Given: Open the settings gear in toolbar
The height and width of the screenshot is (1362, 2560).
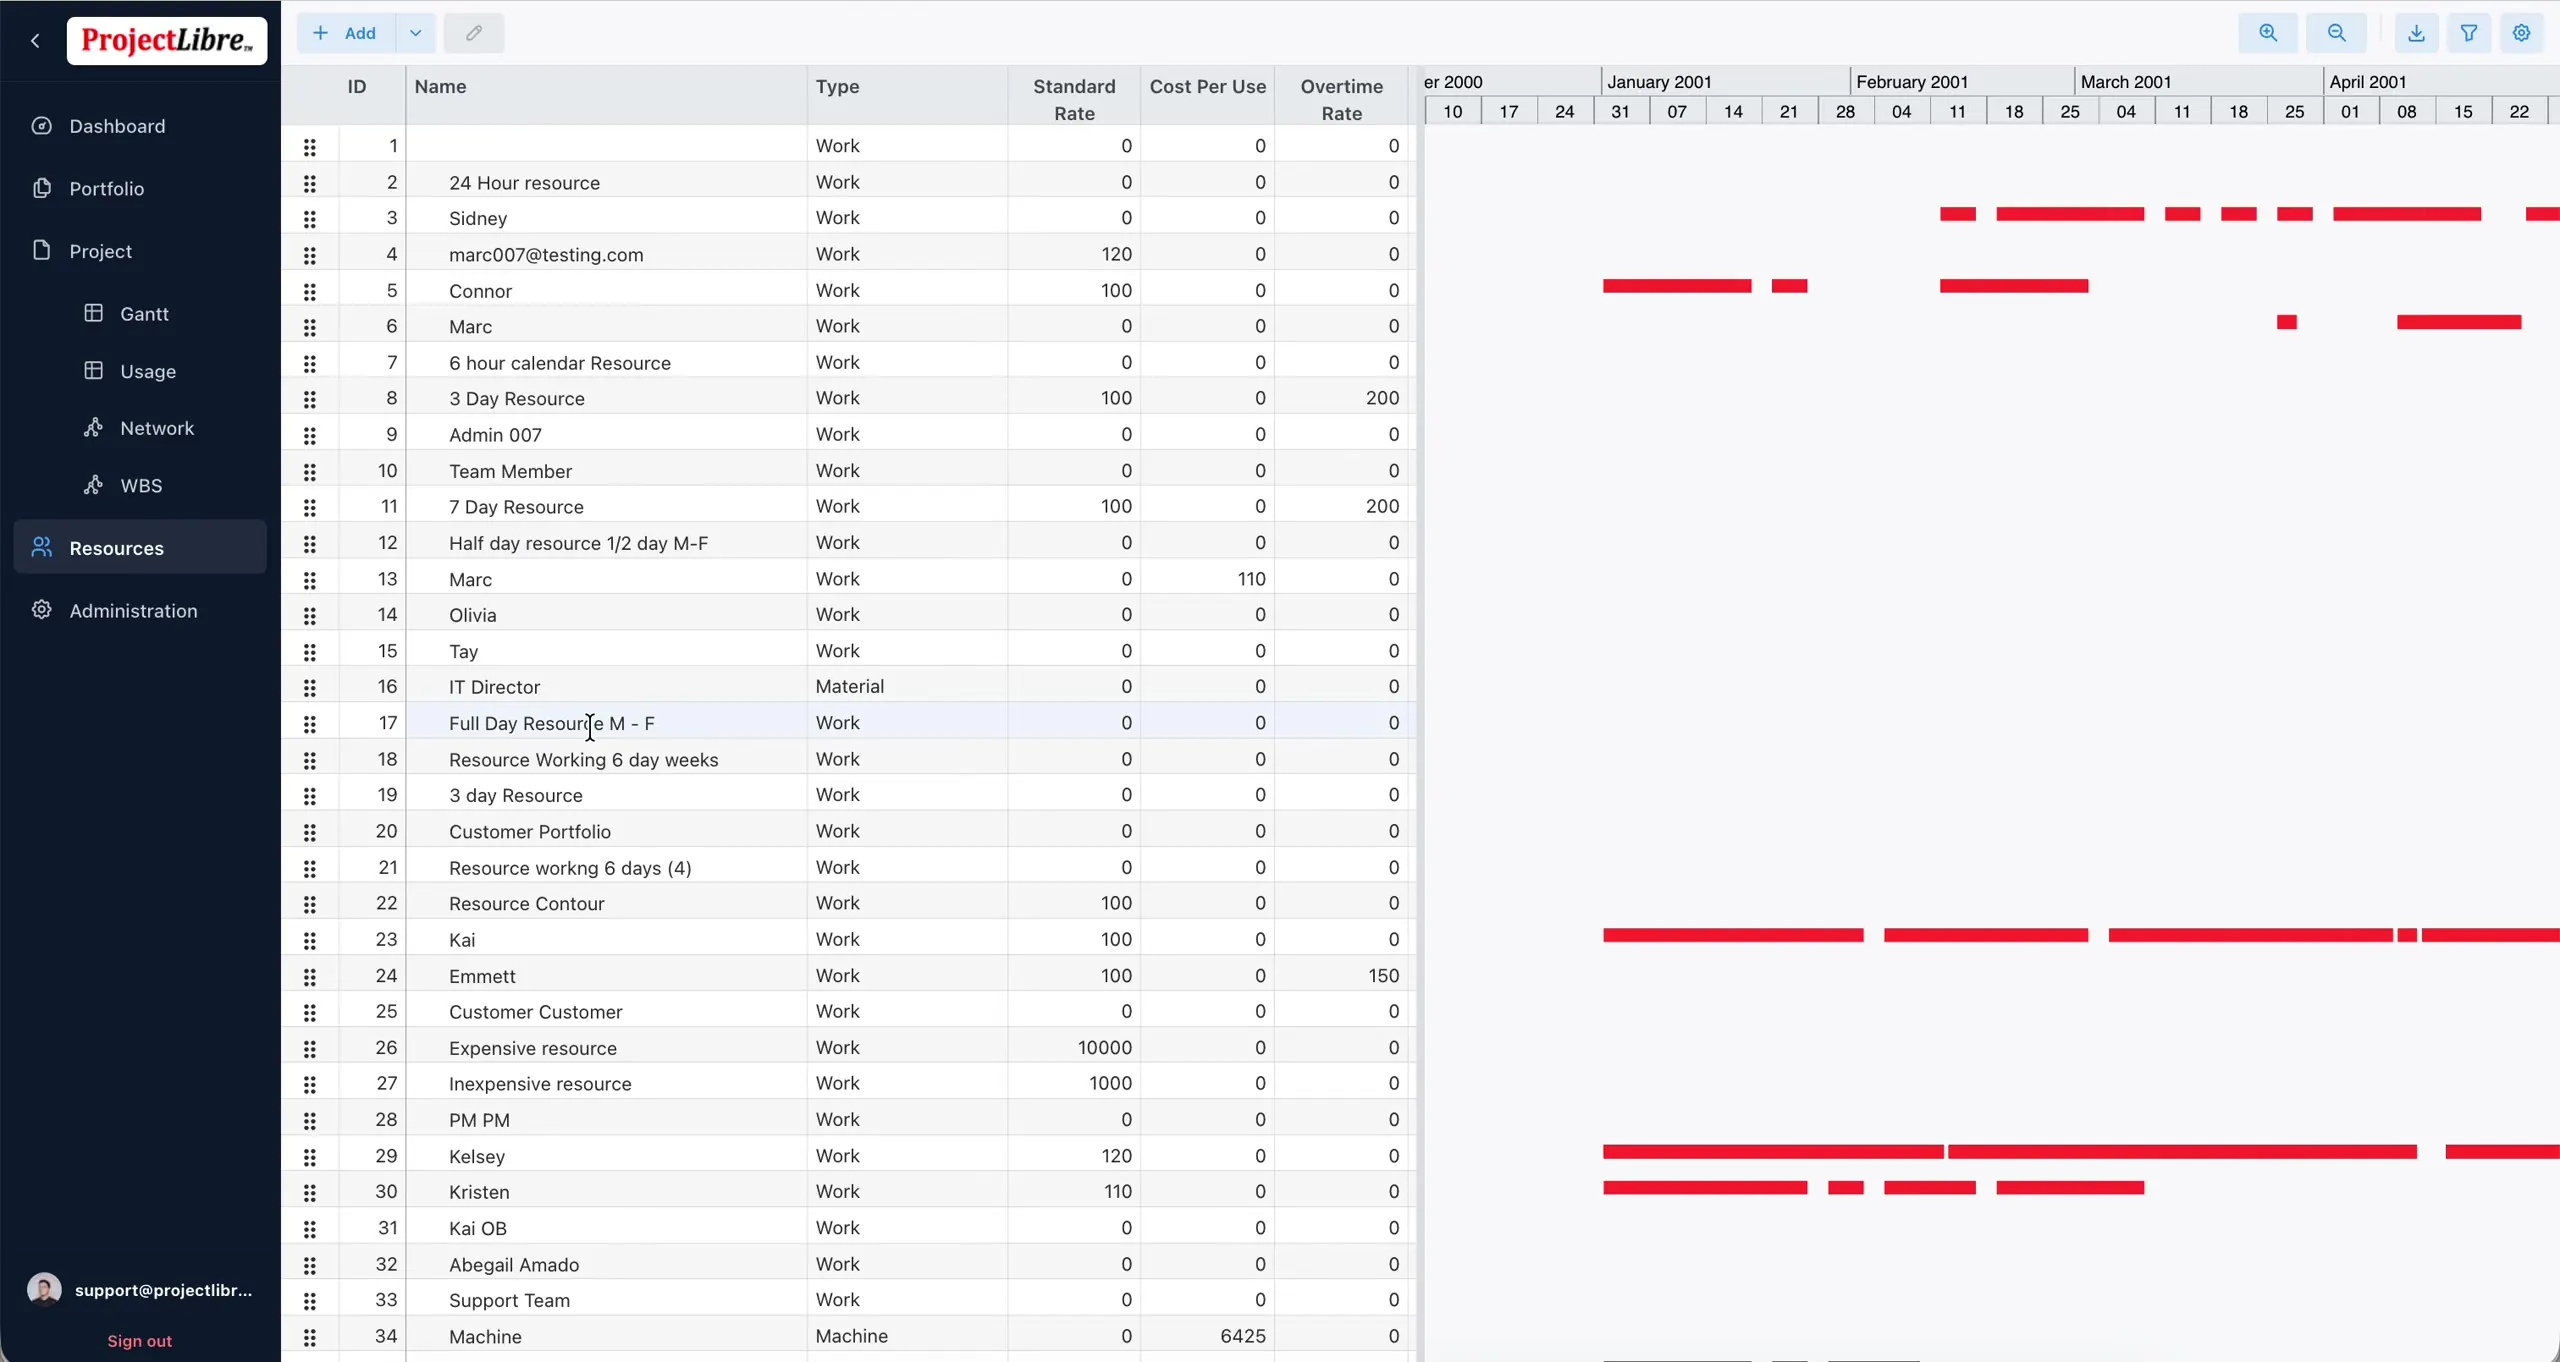Looking at the screenshot, I should click(x=2522, y=33).
